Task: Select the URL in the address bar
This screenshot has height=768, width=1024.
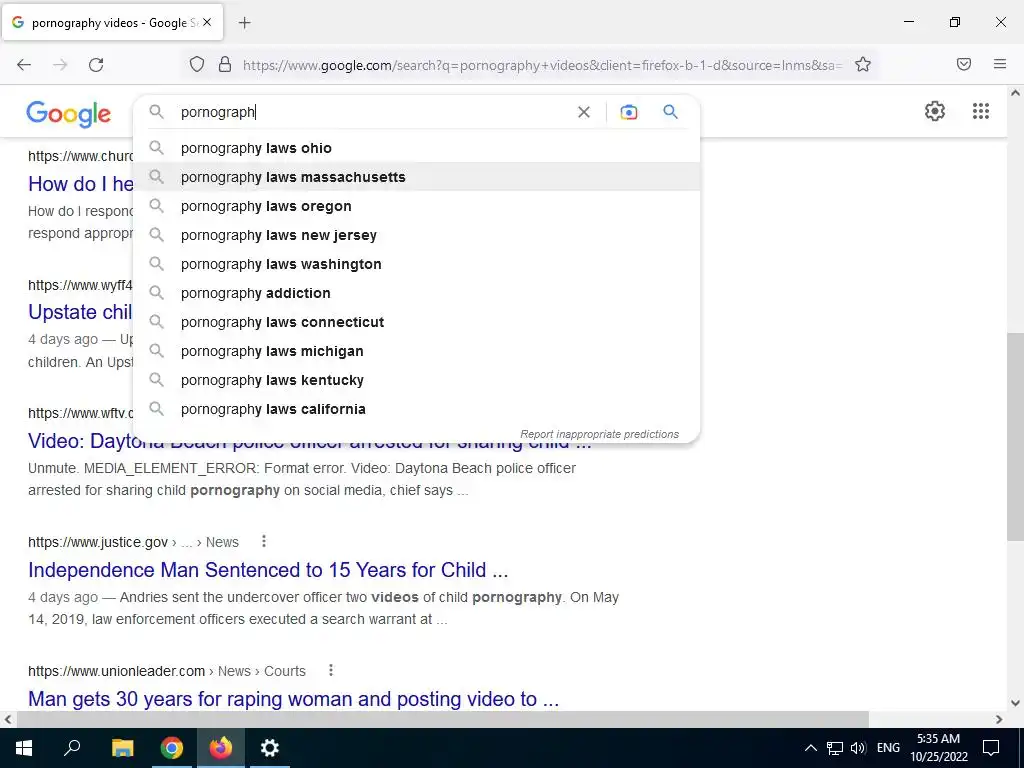Action: click(542, 65)
